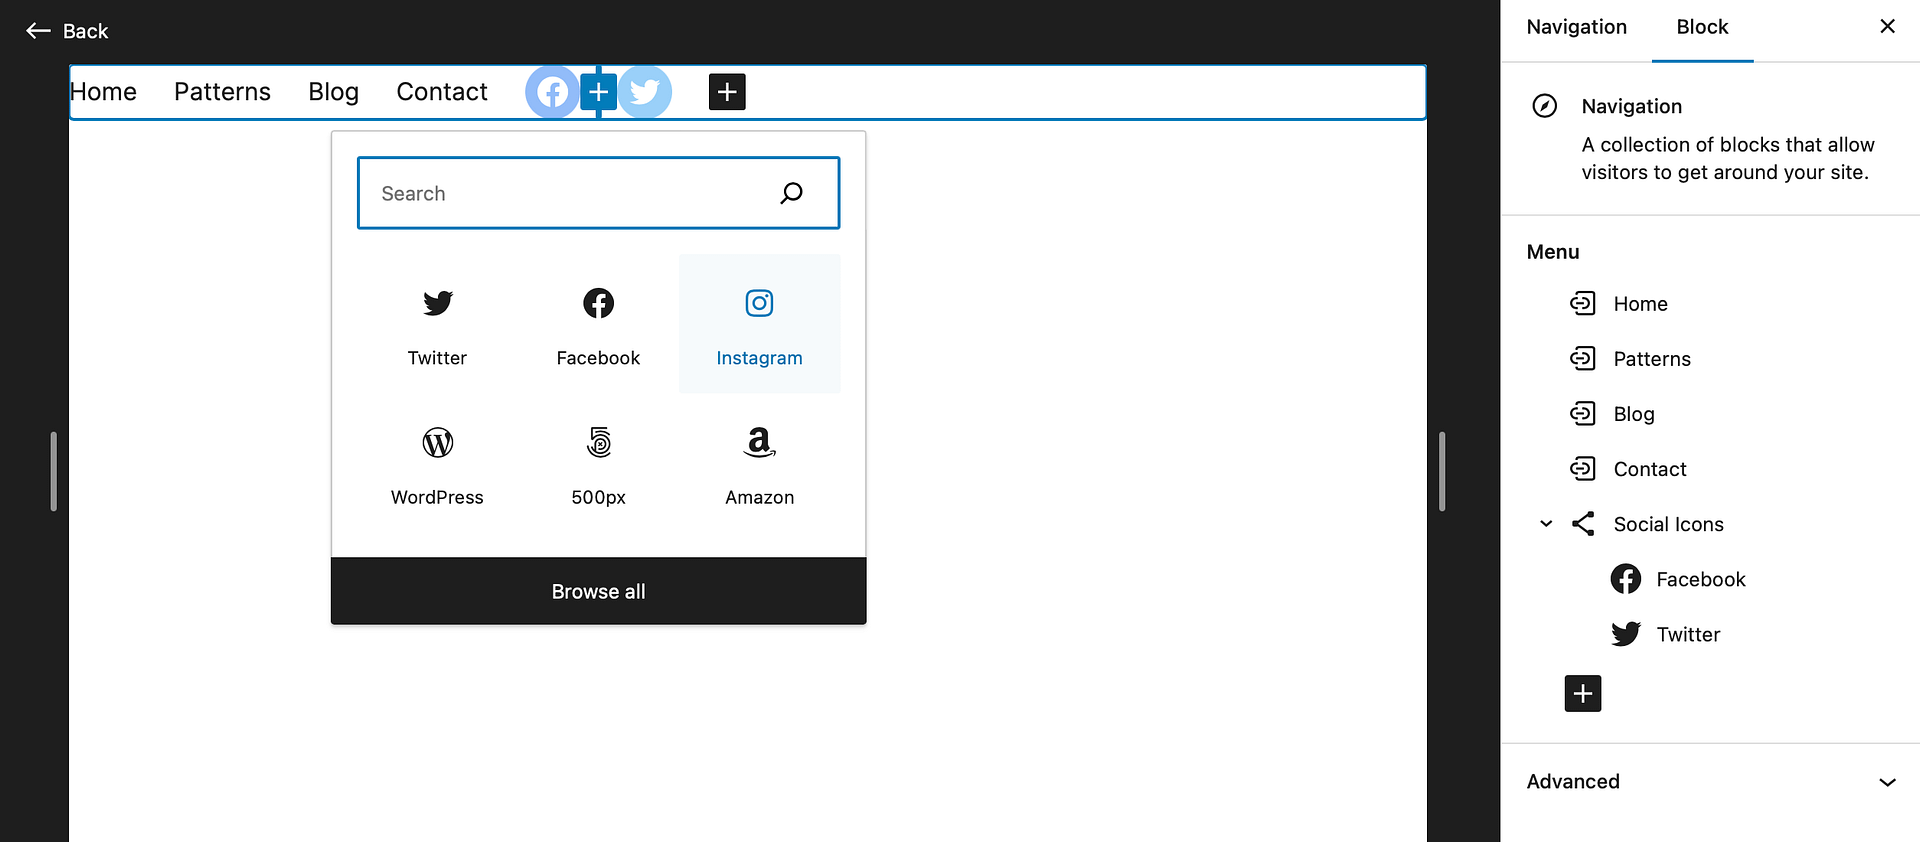The height and width of the screenshot is (842, 1920).
Task: Add the WordPress social icon block
Action: tap(437, 463)
